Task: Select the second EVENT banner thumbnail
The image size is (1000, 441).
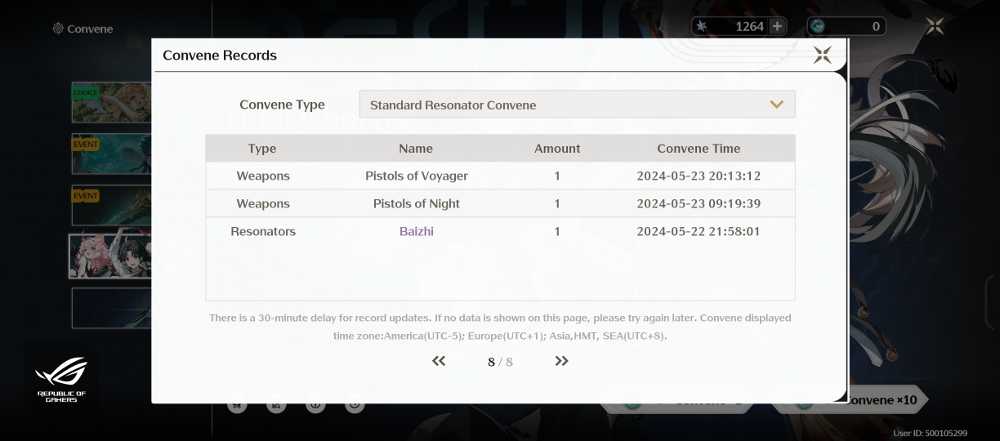Action: pyautogui.click(x=111, y=154)
